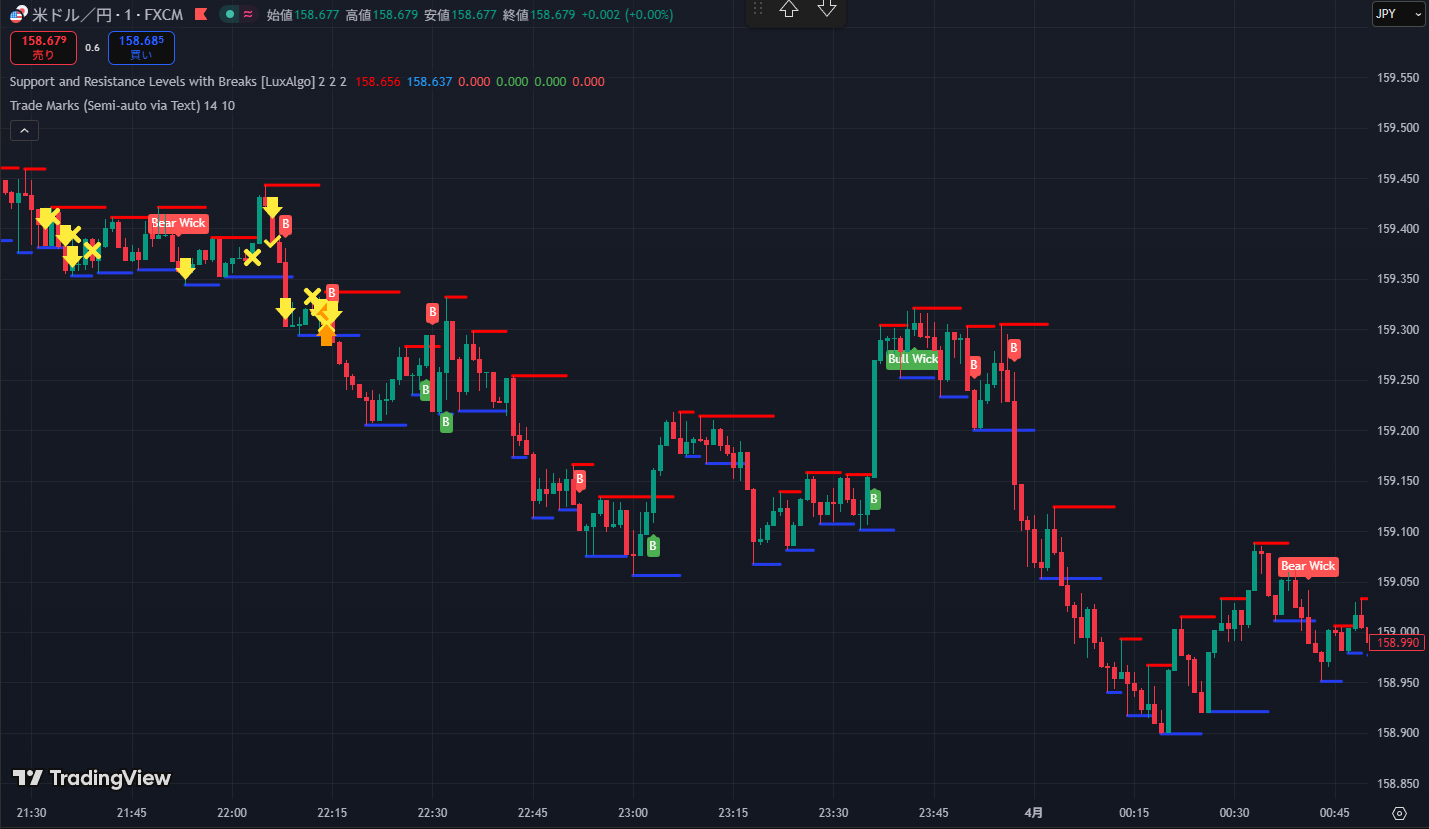The image size is (1429, 829).
Task: Click the down arrow in floating toolbar
Action: (826, 9)
